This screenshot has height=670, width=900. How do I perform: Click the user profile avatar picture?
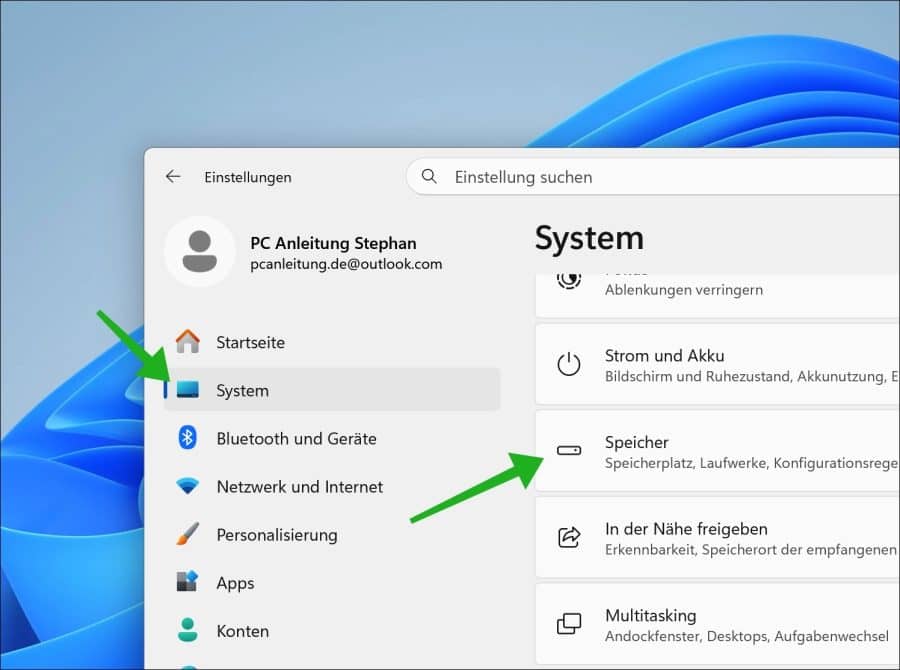click(x=200, y=252)
